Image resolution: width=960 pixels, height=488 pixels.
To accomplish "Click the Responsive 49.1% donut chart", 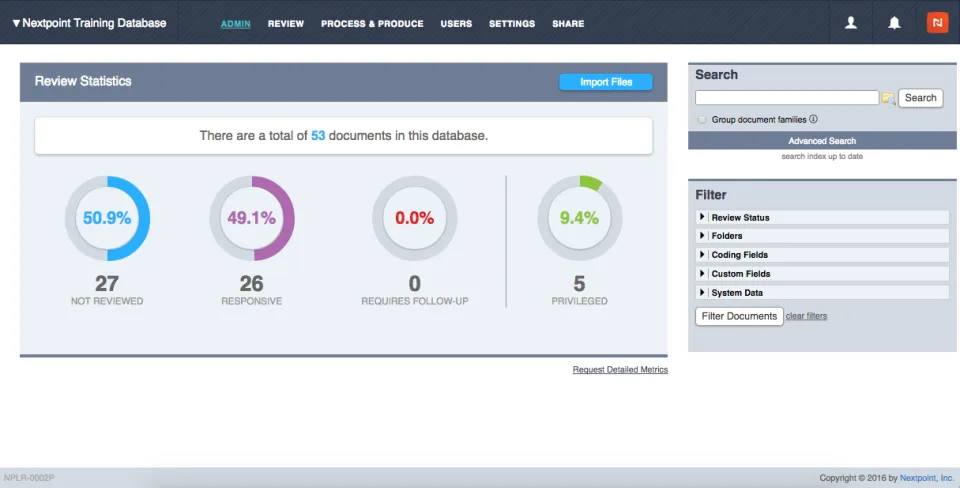I will coord(252,218).
